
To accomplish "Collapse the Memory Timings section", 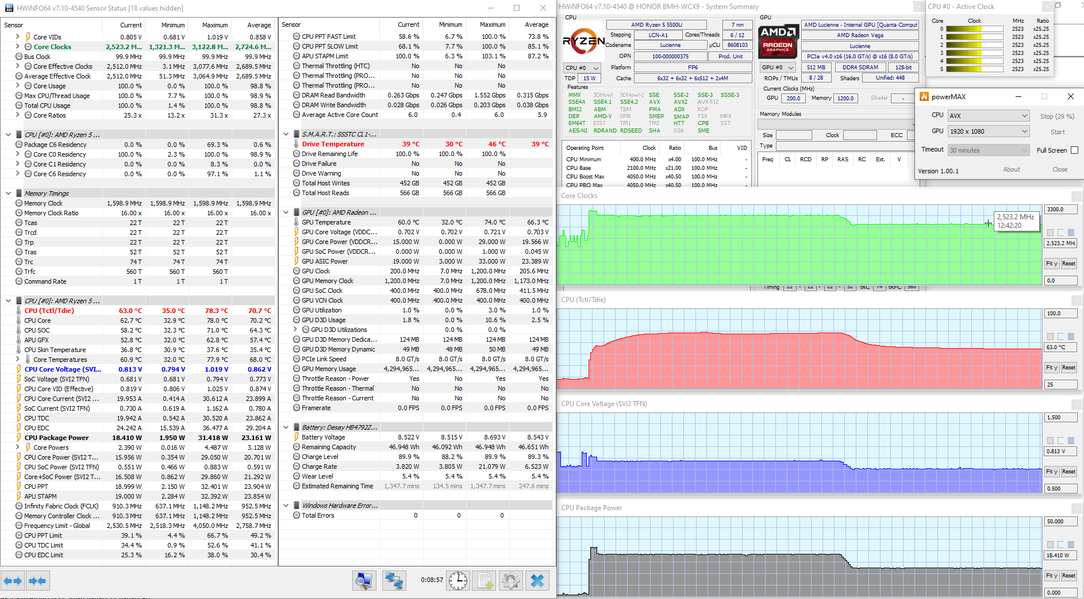I will [8, 194].
